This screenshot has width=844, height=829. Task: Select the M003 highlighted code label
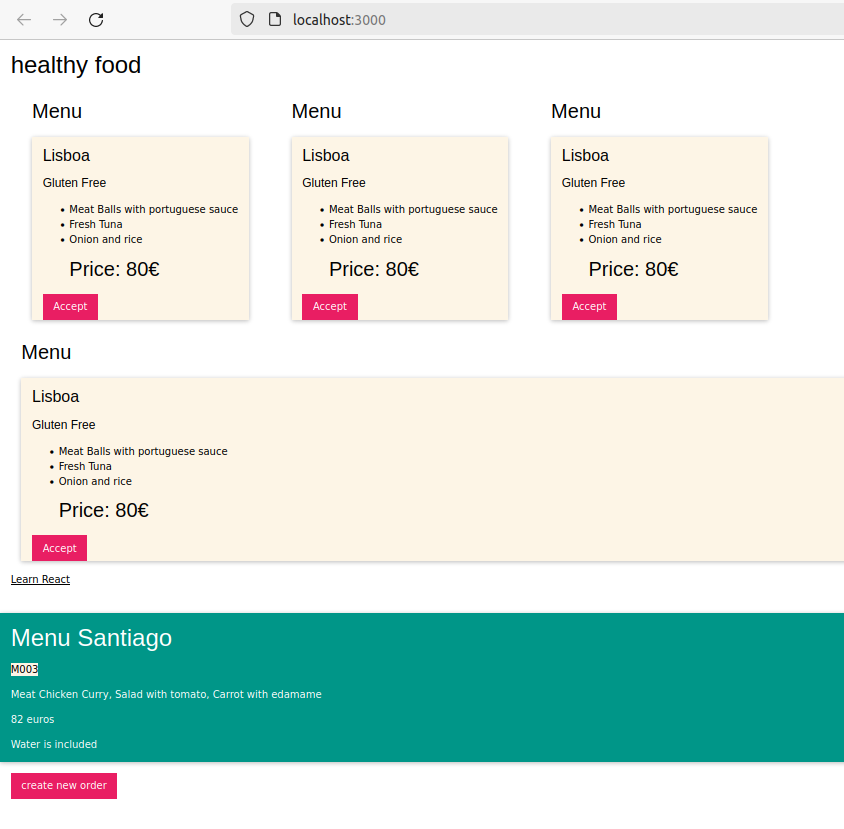coord(24,669)
